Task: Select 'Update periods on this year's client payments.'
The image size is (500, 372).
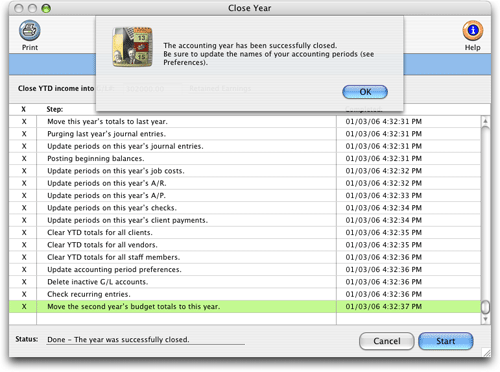Action: tap(245, 220)
